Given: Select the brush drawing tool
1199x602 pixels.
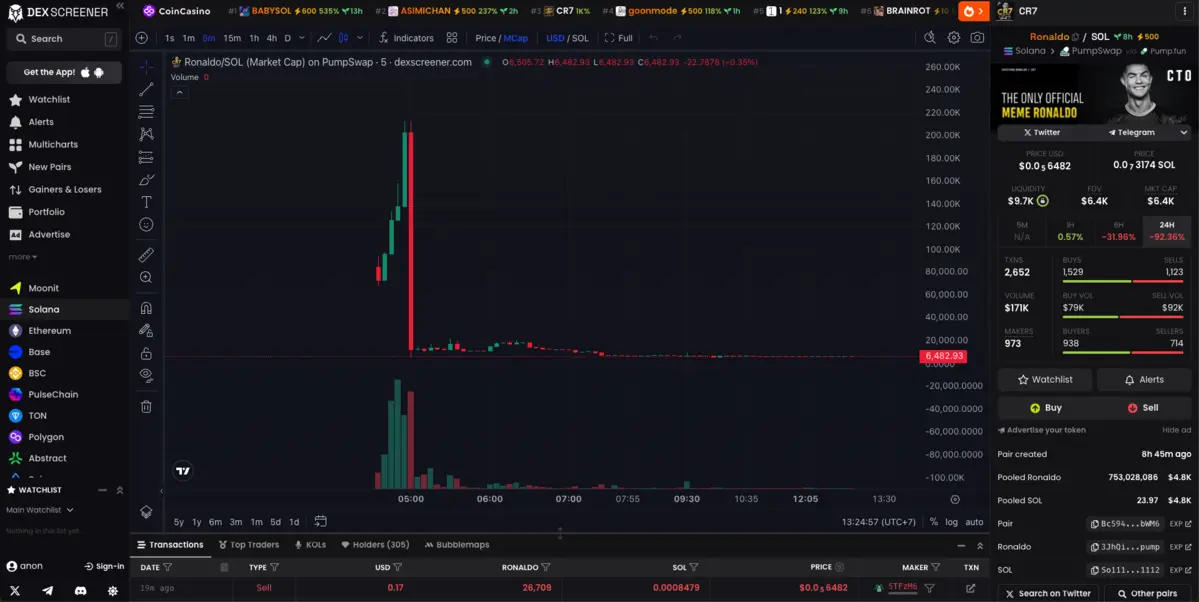Looking at the screenshot, I should click(146, 180).
